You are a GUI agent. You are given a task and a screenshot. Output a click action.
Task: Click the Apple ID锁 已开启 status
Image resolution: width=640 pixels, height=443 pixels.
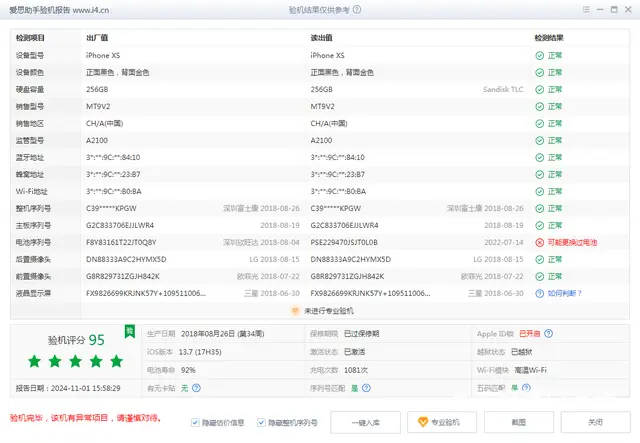[530, 334]
